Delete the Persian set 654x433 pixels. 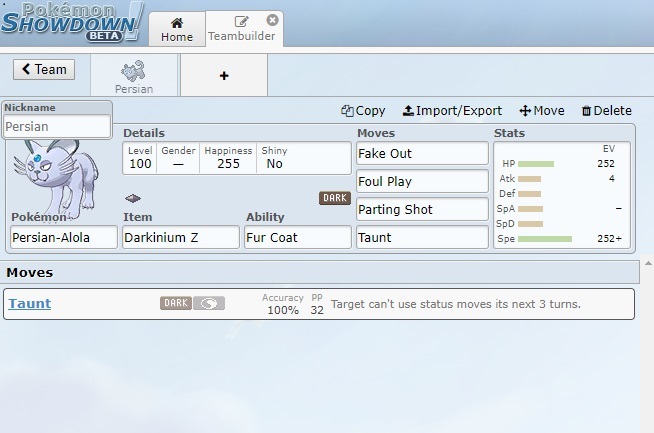tap(606, 111)
